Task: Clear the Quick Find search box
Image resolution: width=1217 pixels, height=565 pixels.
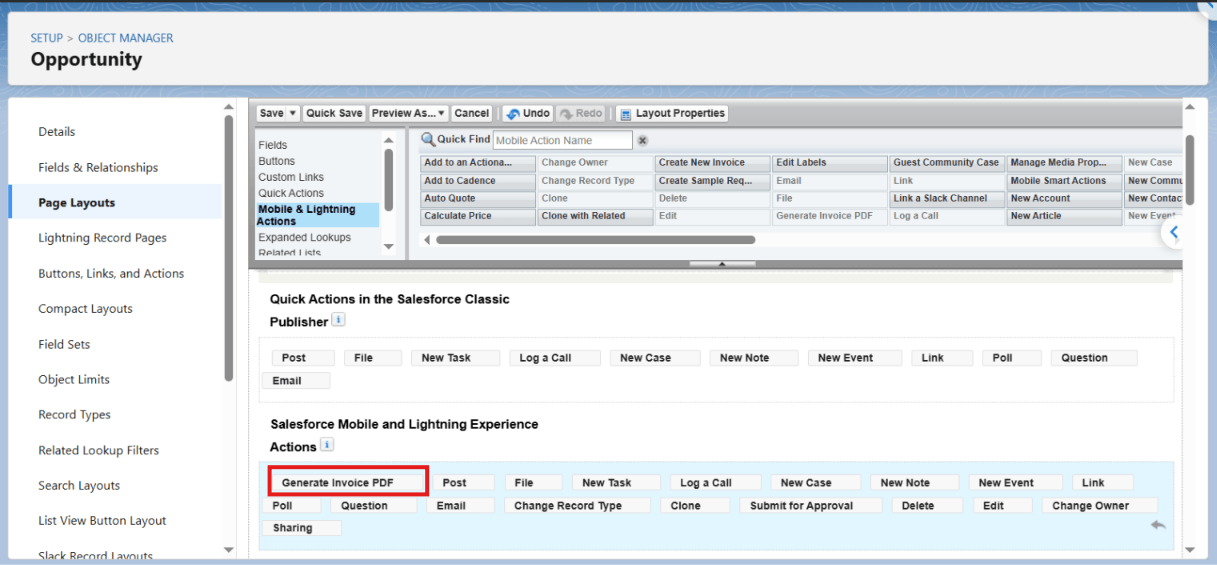Action: pos(643,141)
